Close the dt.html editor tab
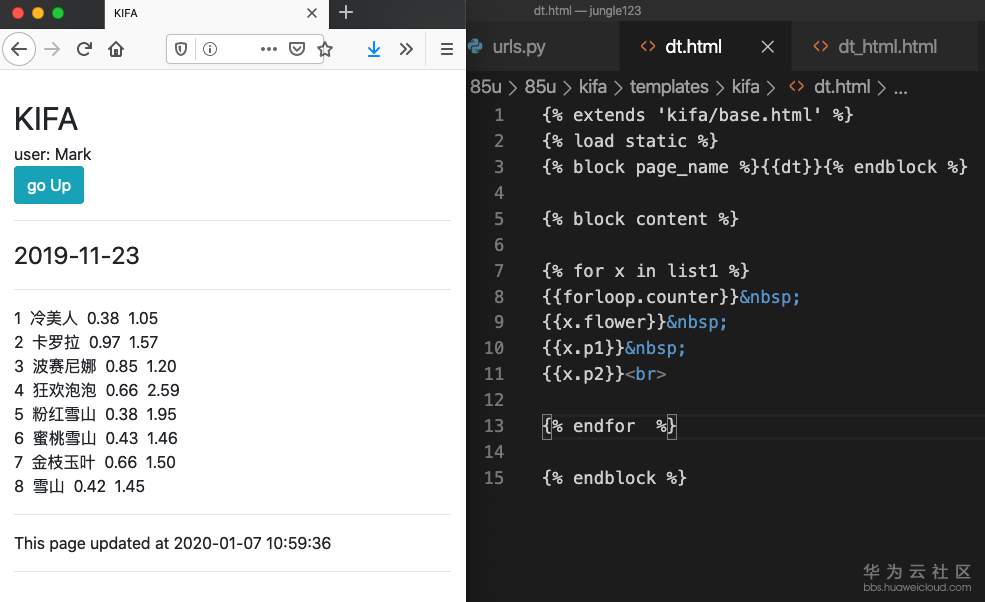Screen dimensions: 985x602 pyautogui.click(x=768, y=47)
